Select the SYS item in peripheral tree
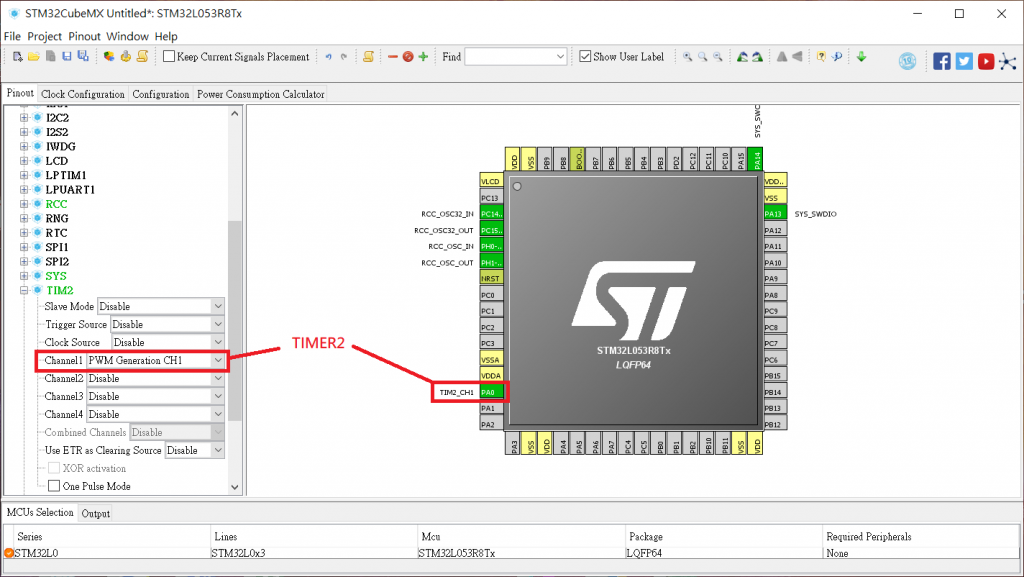1024x577 pixels. (x=56, y=275)
